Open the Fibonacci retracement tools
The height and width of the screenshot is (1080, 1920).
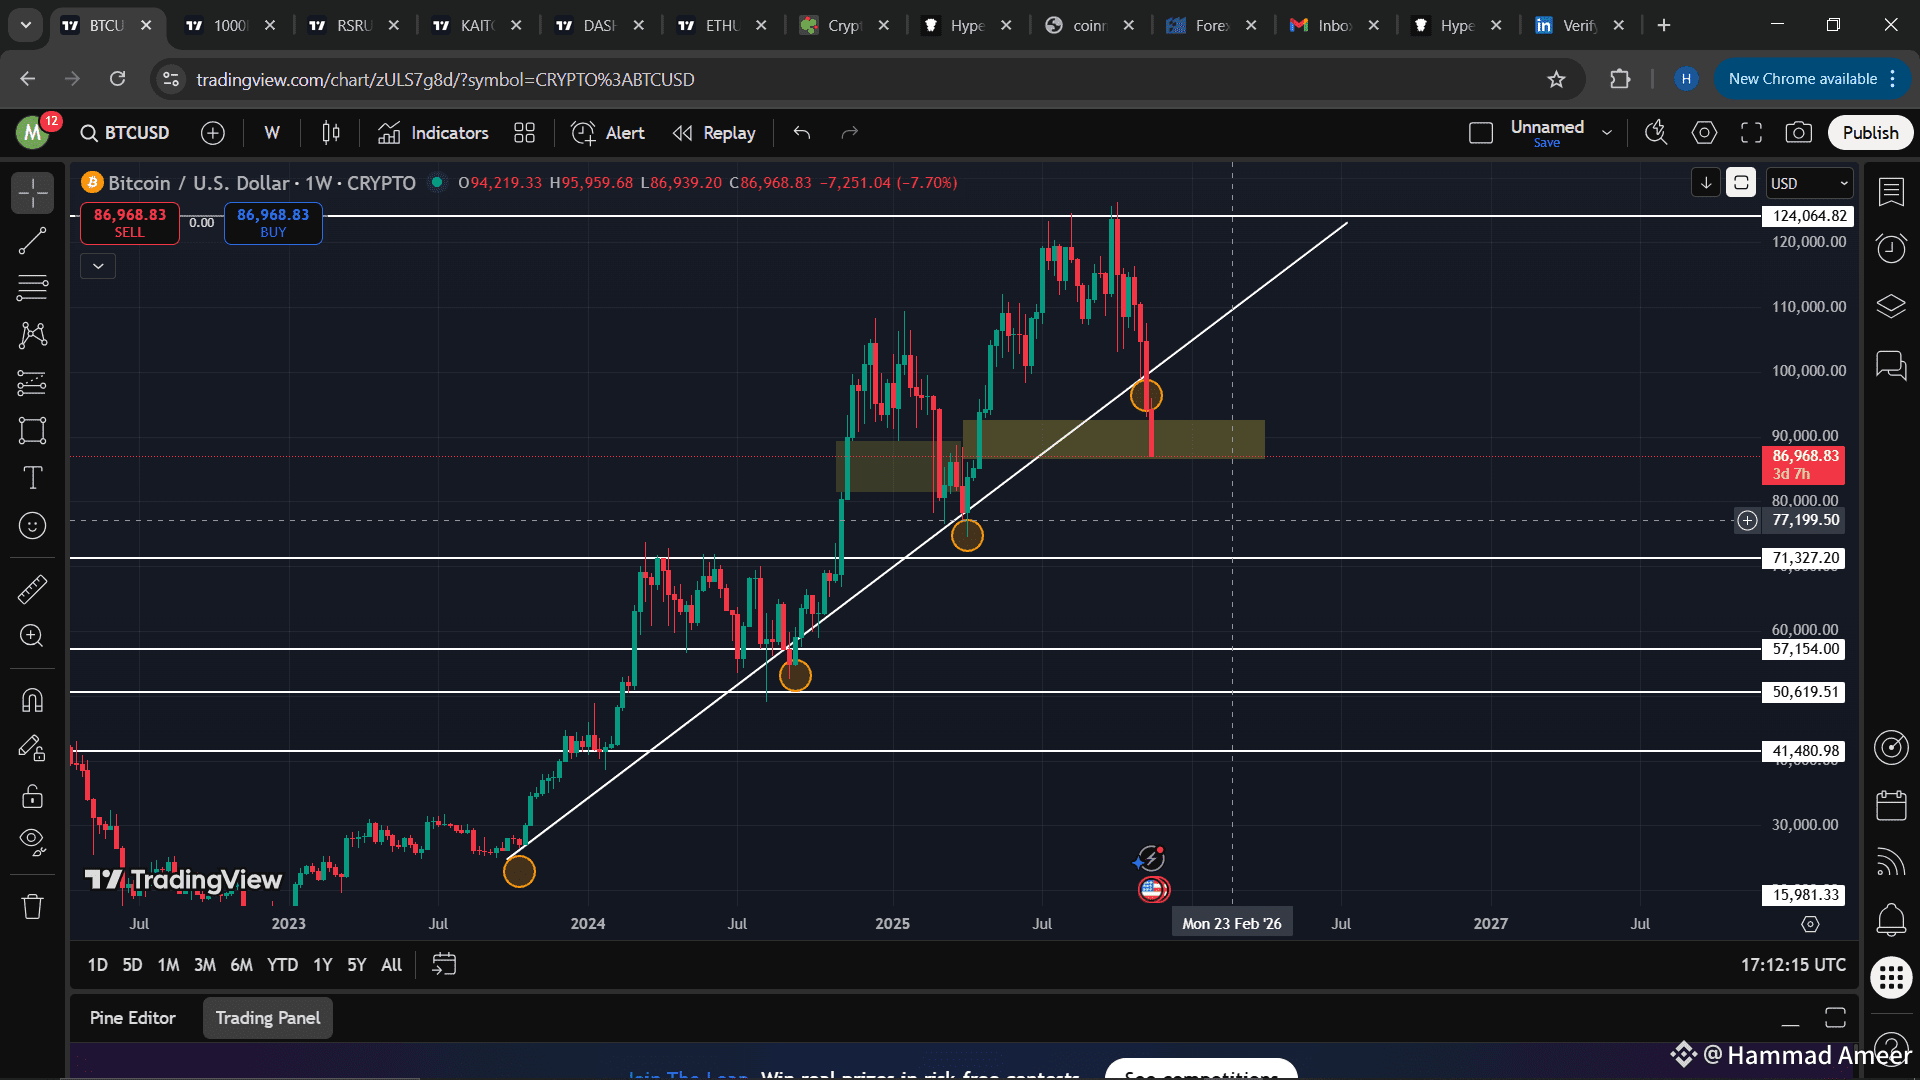pyautogui.click(x=32, y=288)
